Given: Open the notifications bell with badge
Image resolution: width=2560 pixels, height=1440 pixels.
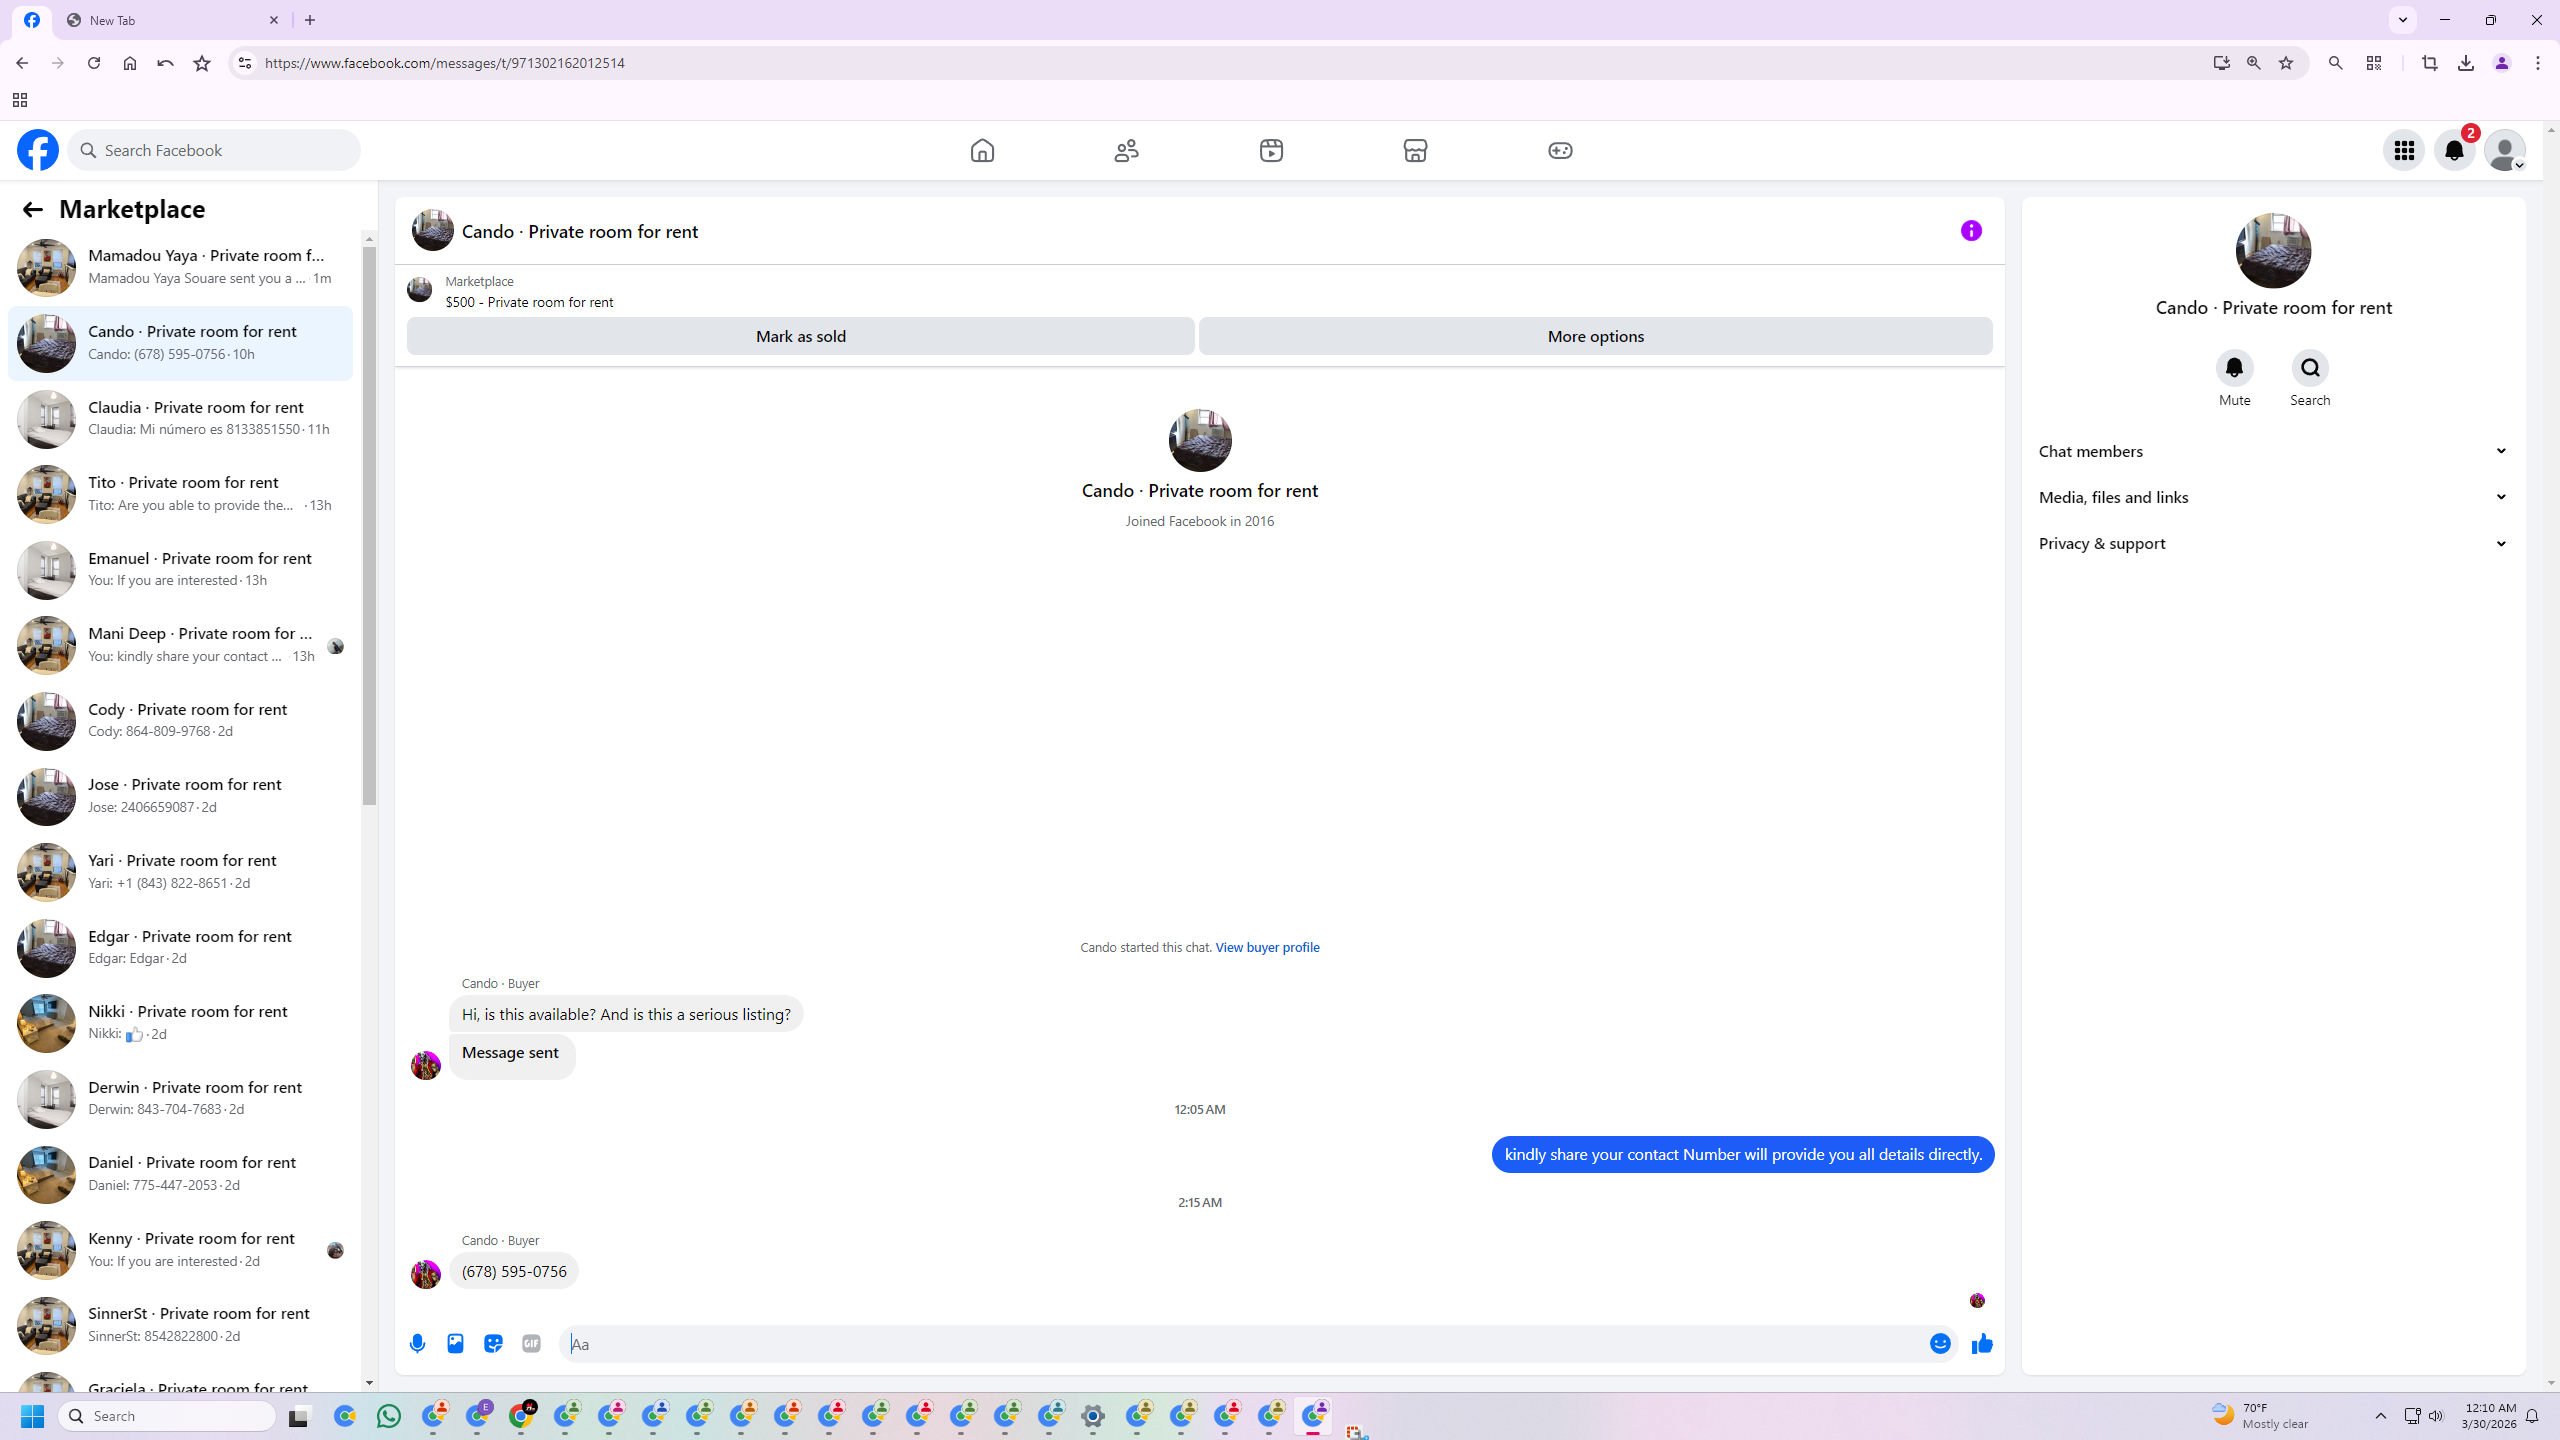Looking at the screenshot, I should coord(2454,150).
